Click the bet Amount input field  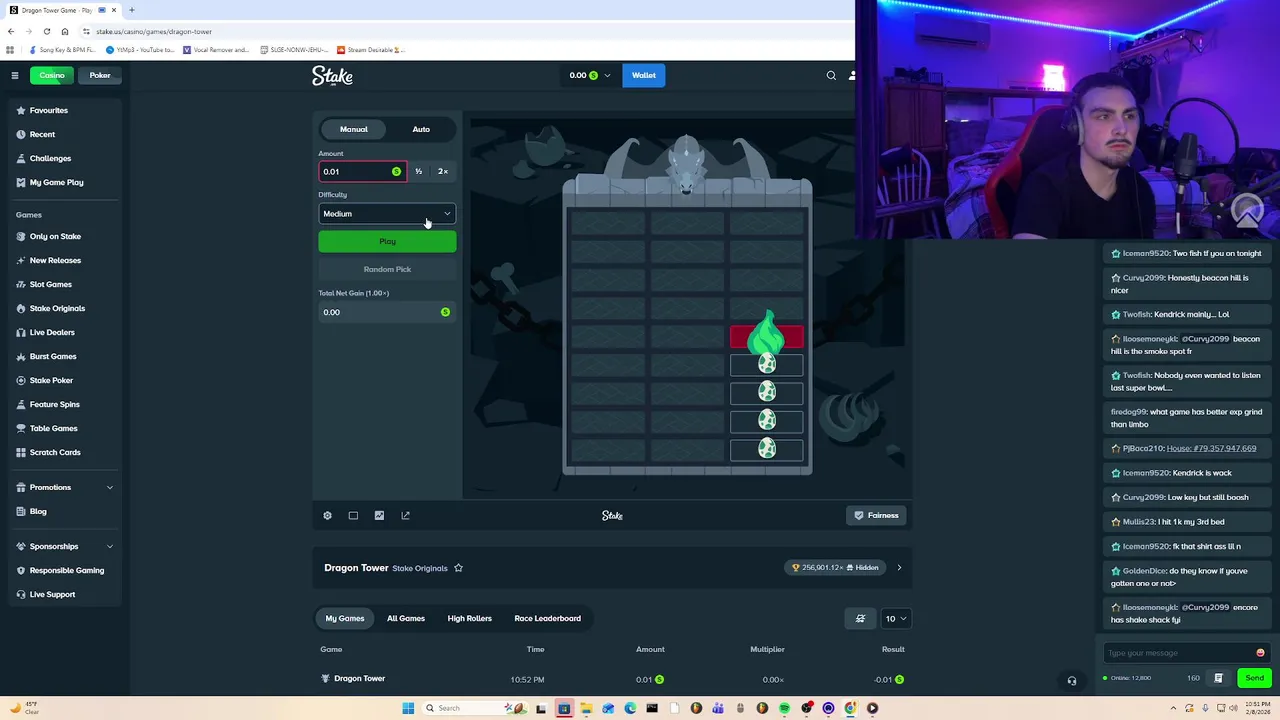362,171
